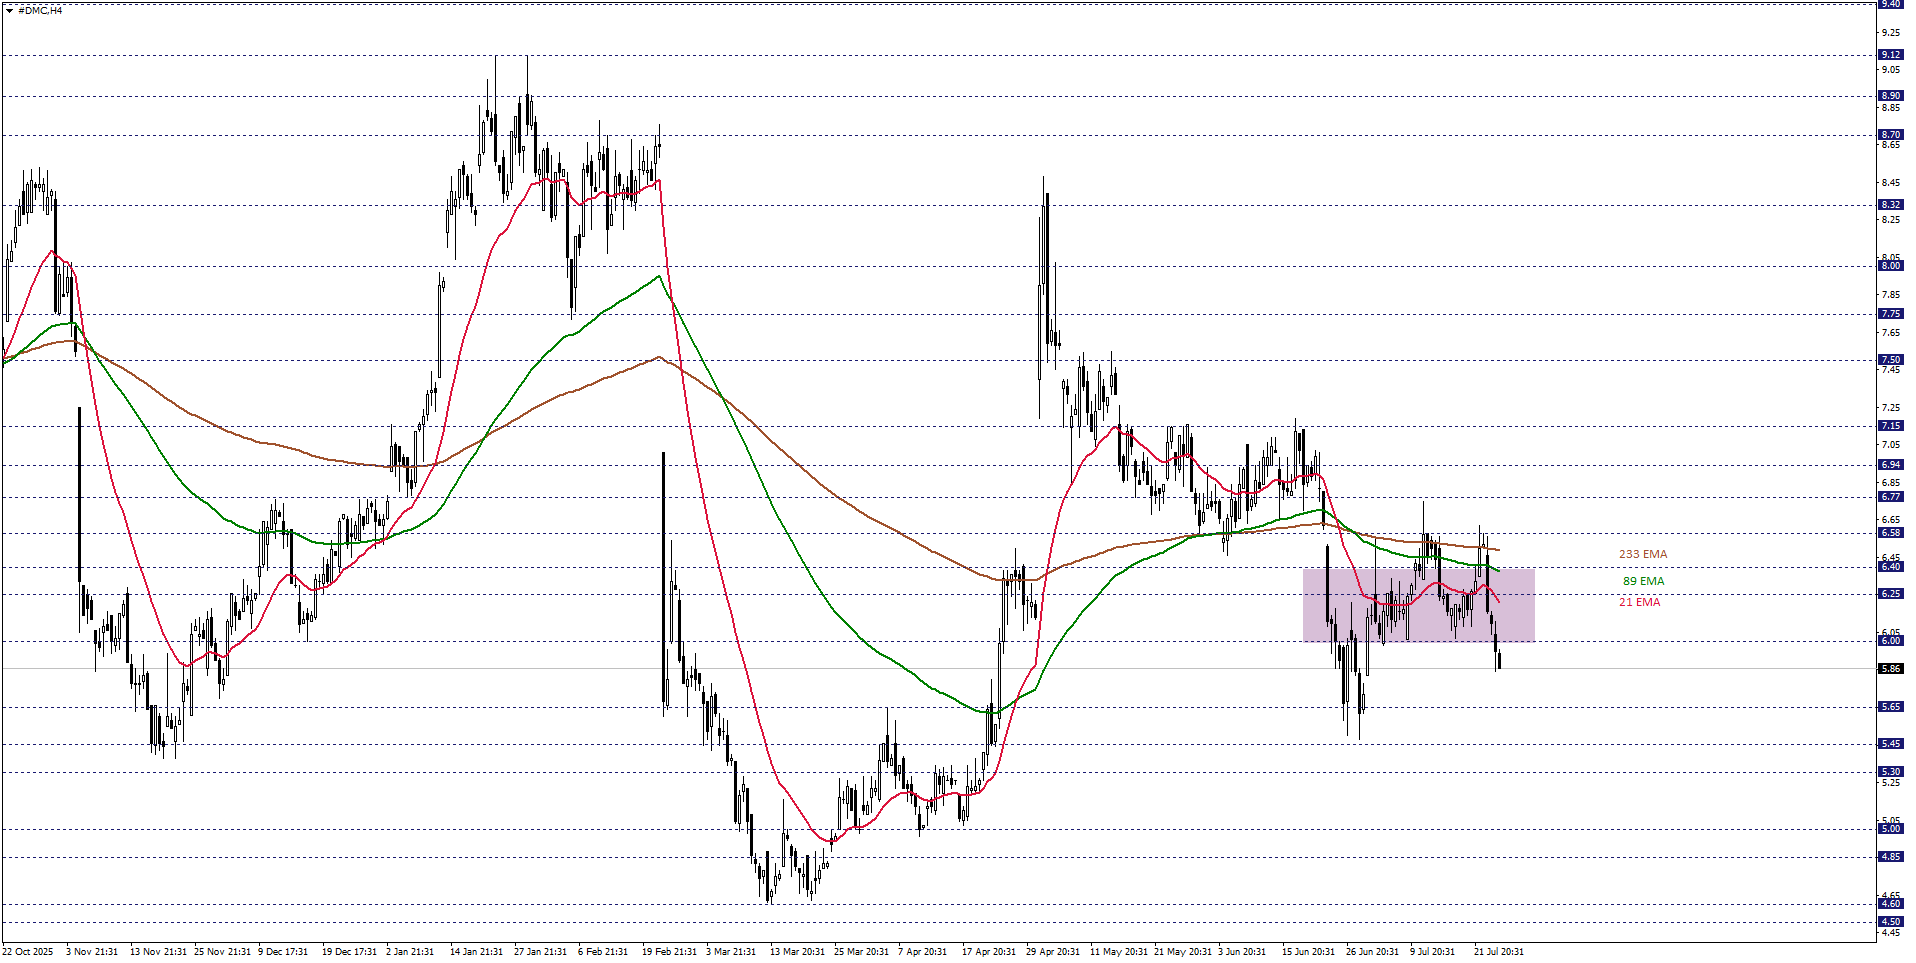1916x963 pixels.
Task: Click the 6.40 level price tag
Action: coord(1891,567)
